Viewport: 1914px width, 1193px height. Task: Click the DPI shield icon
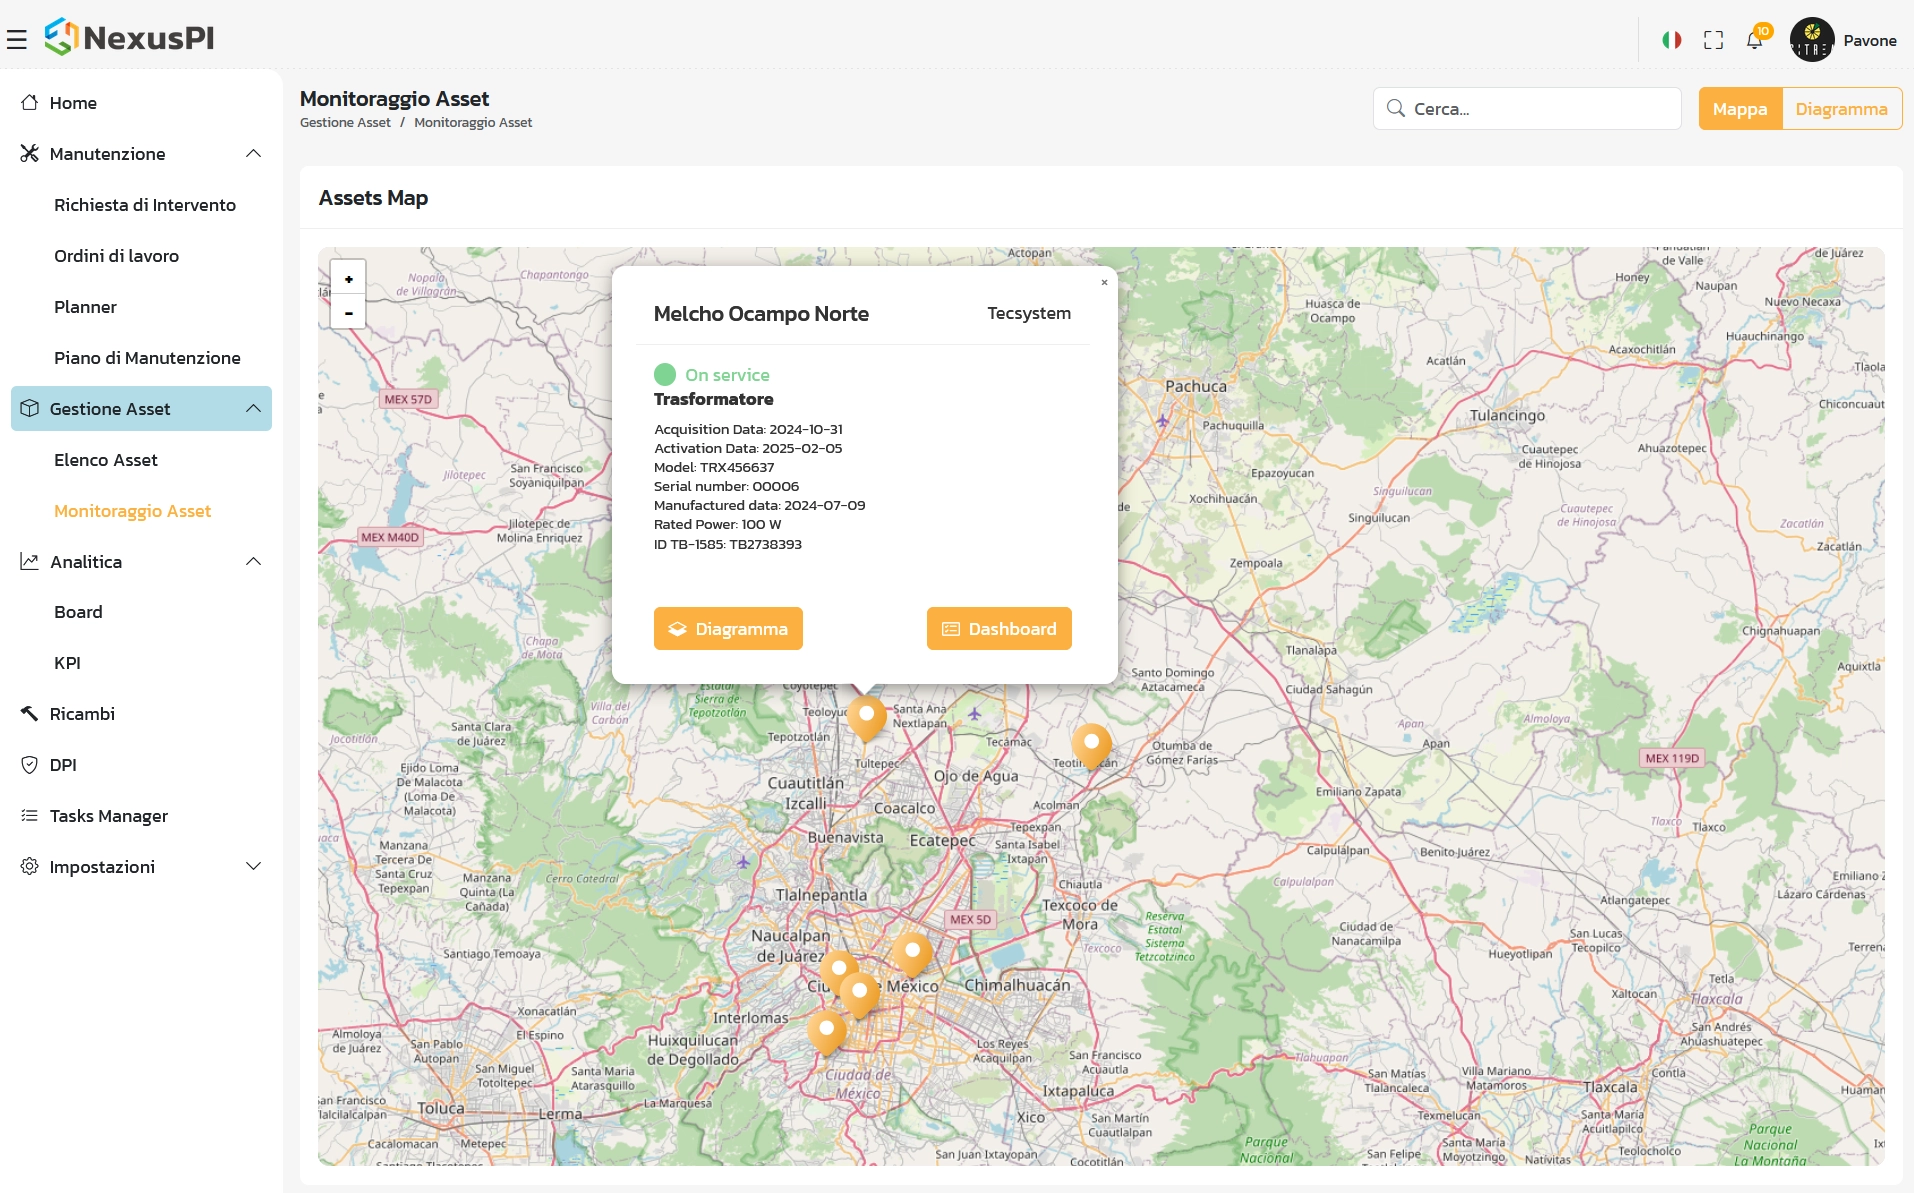[29, 764]
